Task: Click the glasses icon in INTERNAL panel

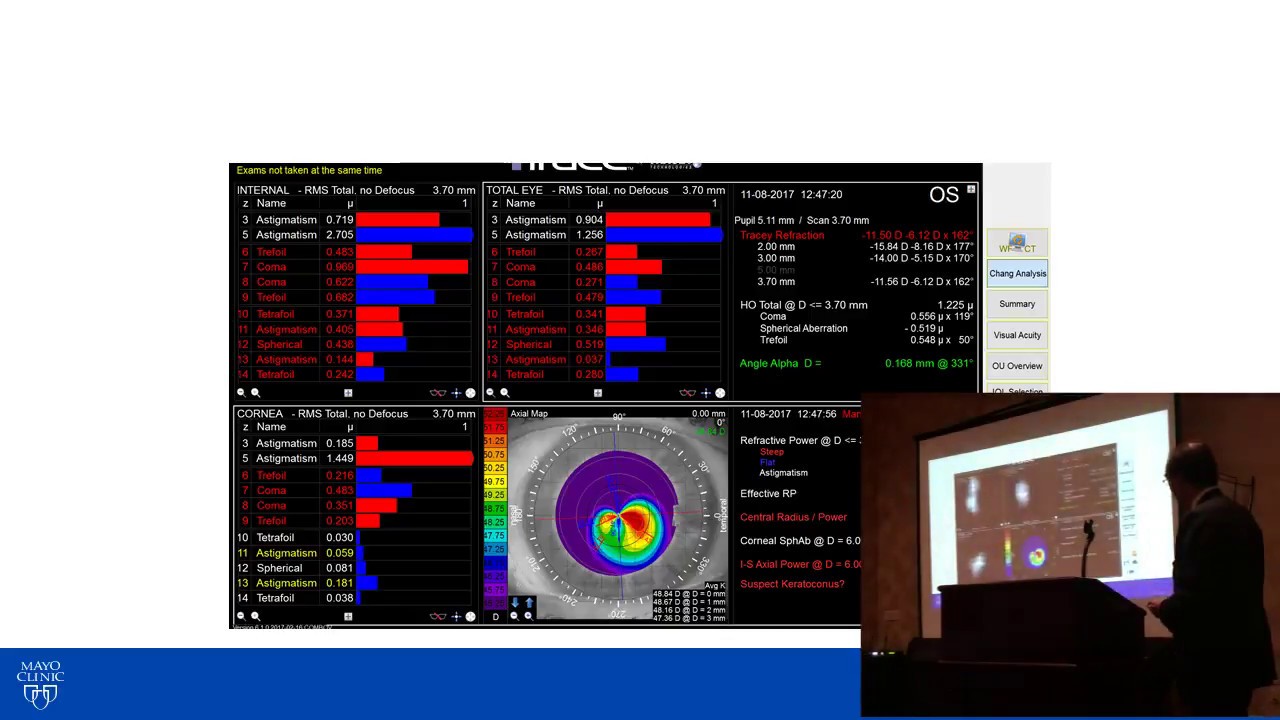Action: point(437,393)
